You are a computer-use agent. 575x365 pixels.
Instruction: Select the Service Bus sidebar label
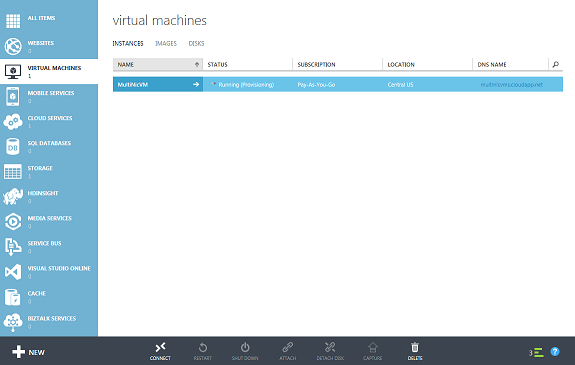pyautogui.click(x=44, y=243)
